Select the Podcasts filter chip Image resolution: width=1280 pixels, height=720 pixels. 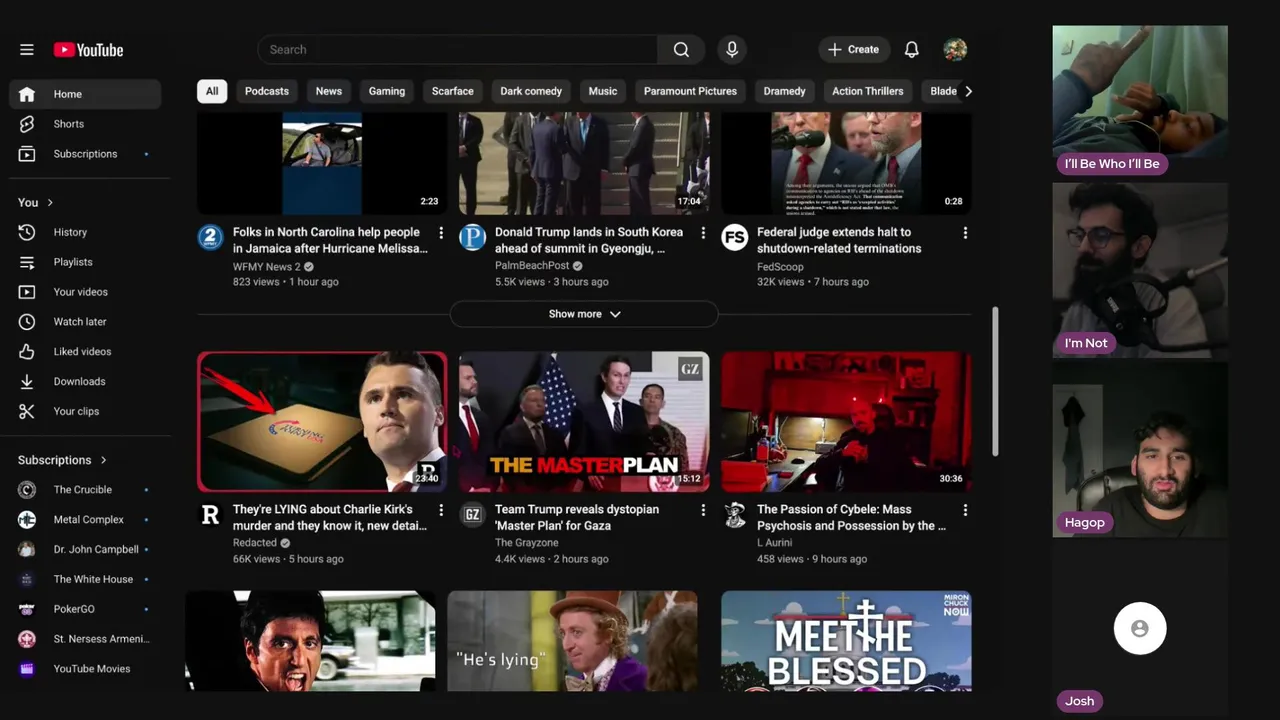click(x=267, y=91)
